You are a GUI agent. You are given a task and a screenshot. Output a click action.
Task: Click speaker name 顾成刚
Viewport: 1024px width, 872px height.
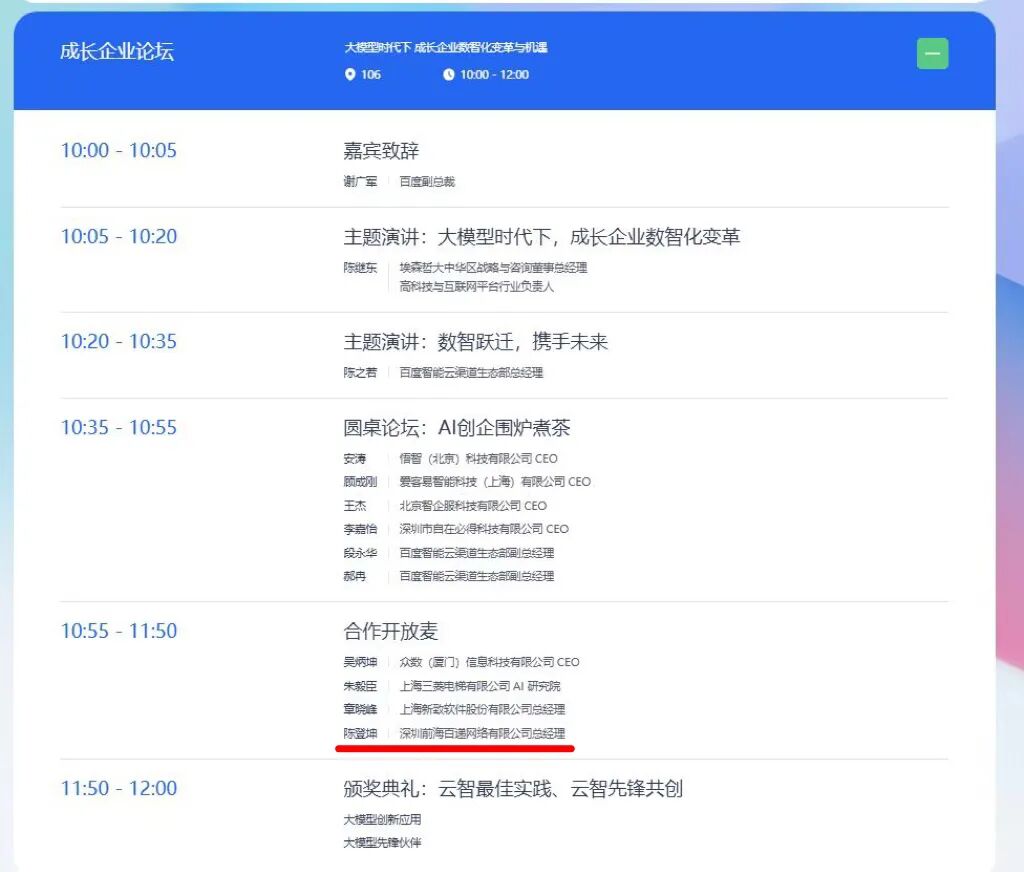pos(360,482)
